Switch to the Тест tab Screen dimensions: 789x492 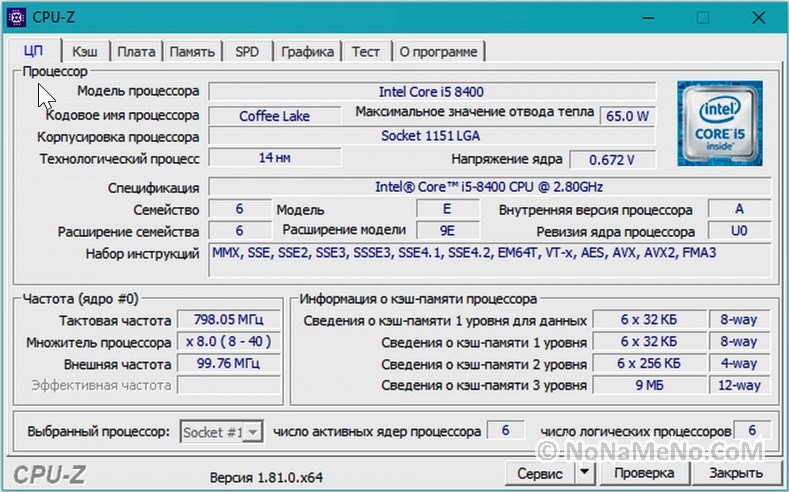pyautogui.click(x=365, y=51)
